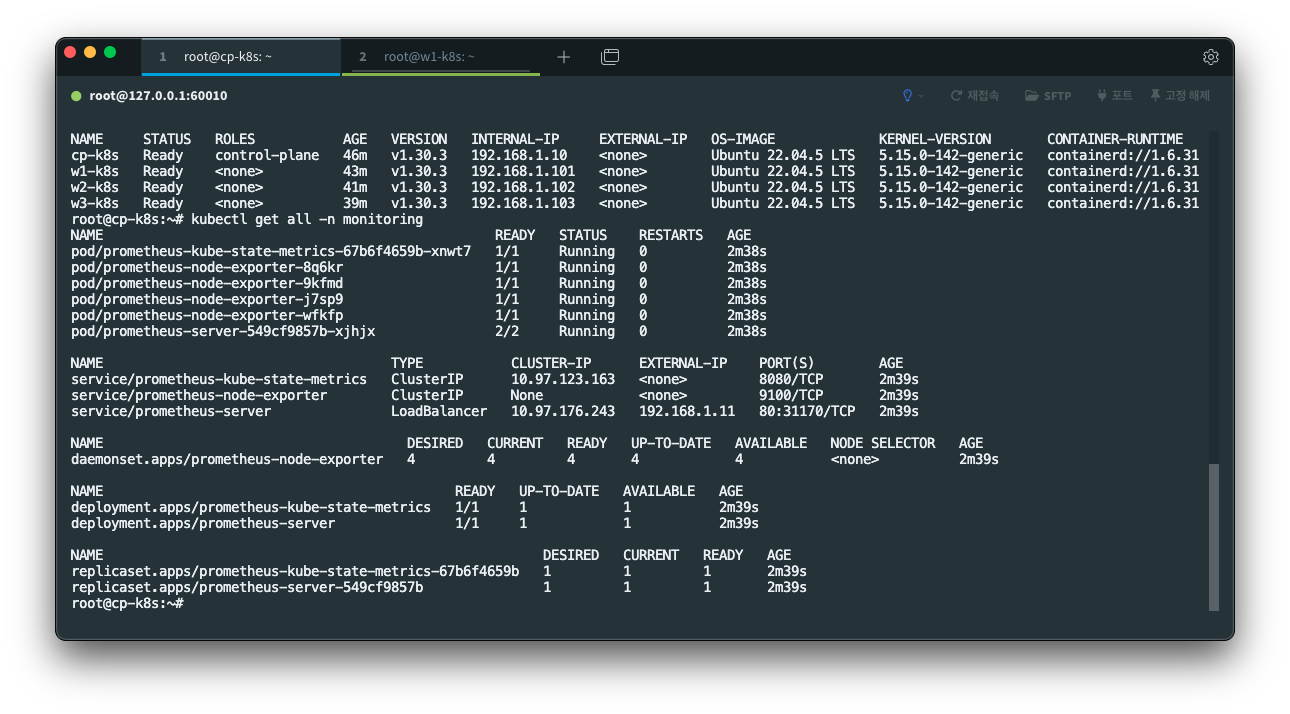Switch to the root@w1-k8s tab
Viewport: 1290px width, 714px height.
pyautogui.click(x=440, y=57)
